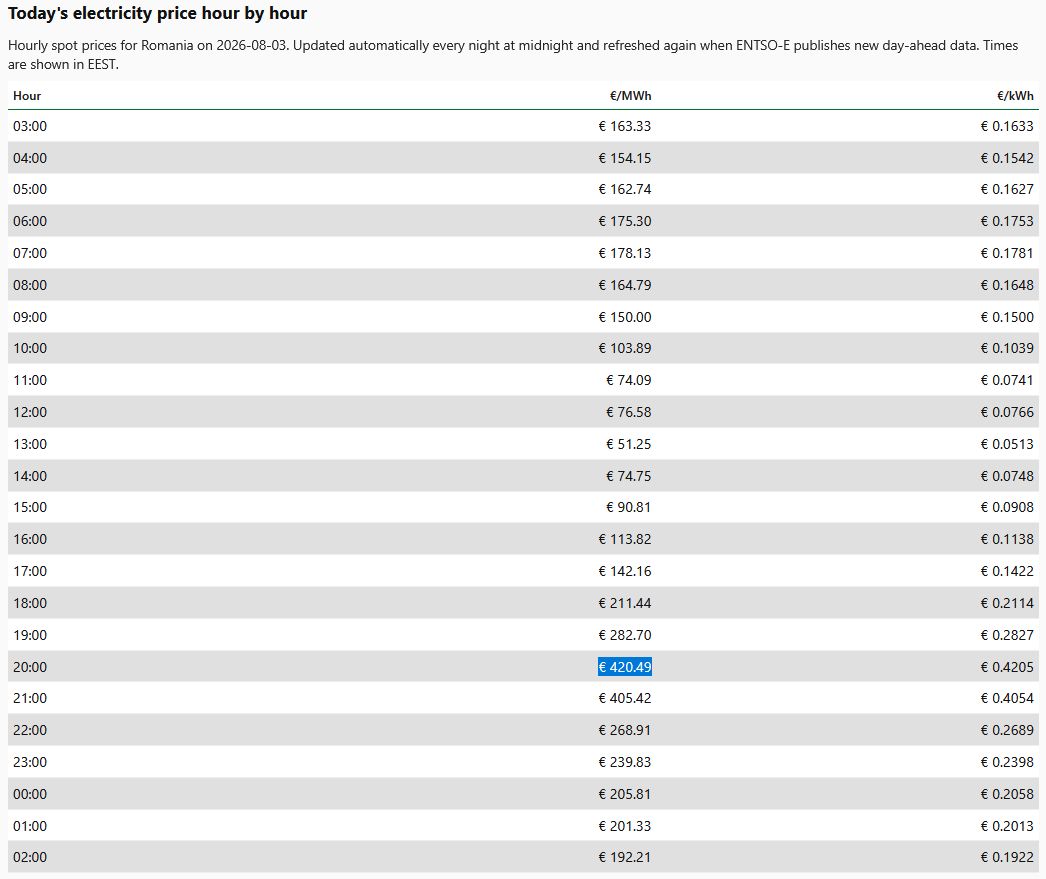The width and height of the screenshot is (1046, 879).
Task: Select the 20:00 hour cell
Action: [x=30, y=667]
